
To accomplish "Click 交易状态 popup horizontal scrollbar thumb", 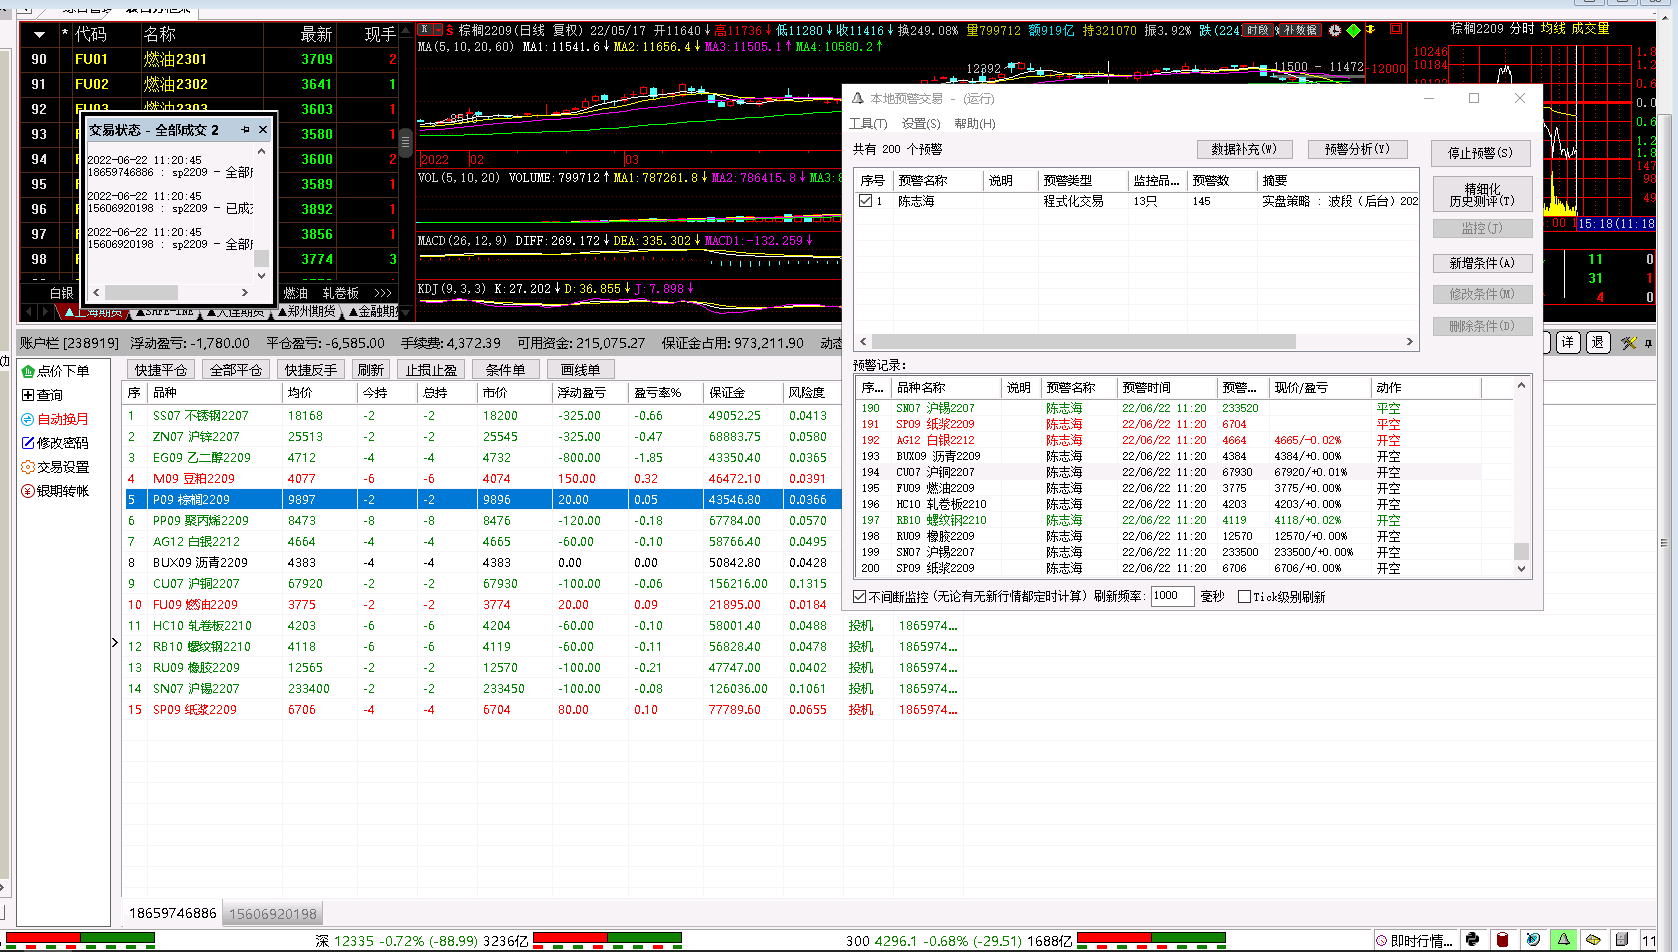I will [x=142, y=292].
